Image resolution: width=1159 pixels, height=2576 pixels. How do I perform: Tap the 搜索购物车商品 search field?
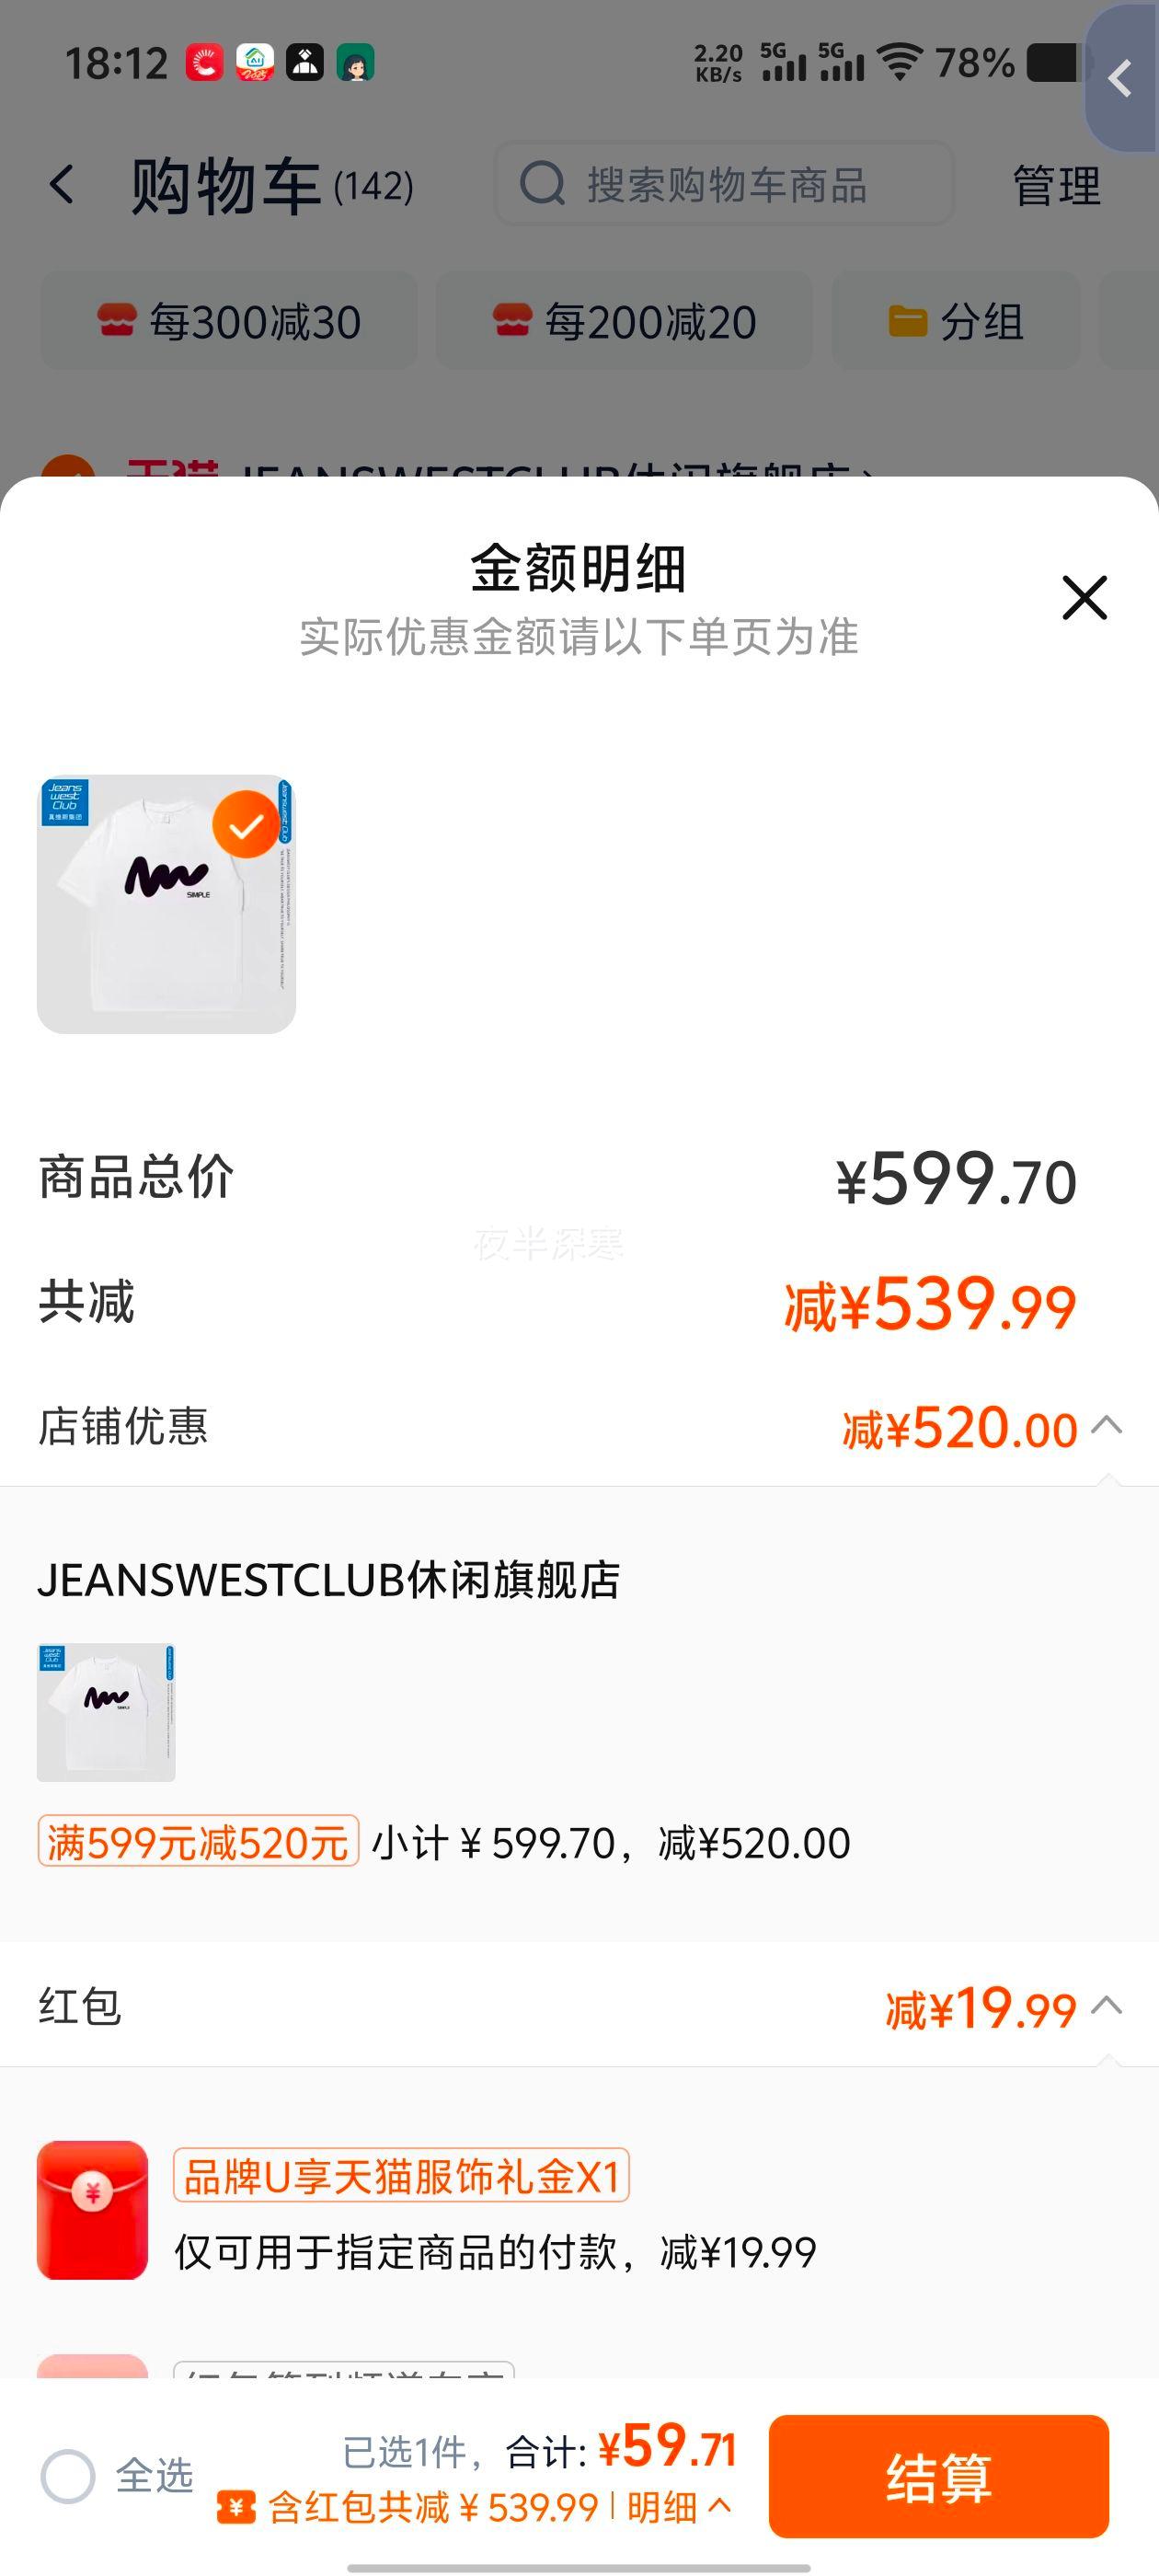[724, 184]
